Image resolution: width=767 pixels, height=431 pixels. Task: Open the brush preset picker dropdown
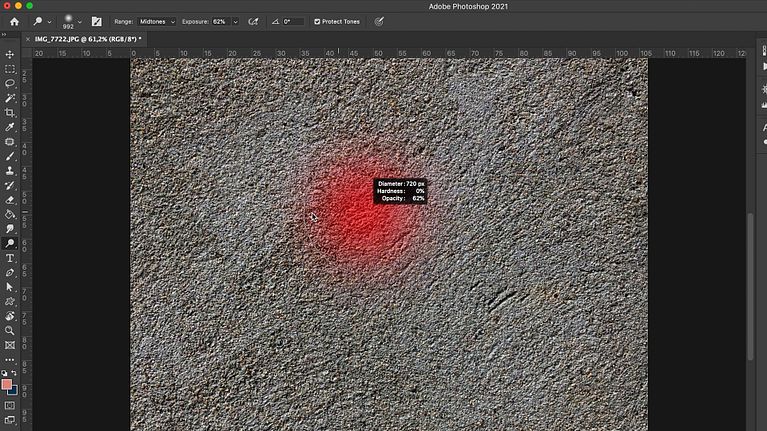[x=79, y=21]
